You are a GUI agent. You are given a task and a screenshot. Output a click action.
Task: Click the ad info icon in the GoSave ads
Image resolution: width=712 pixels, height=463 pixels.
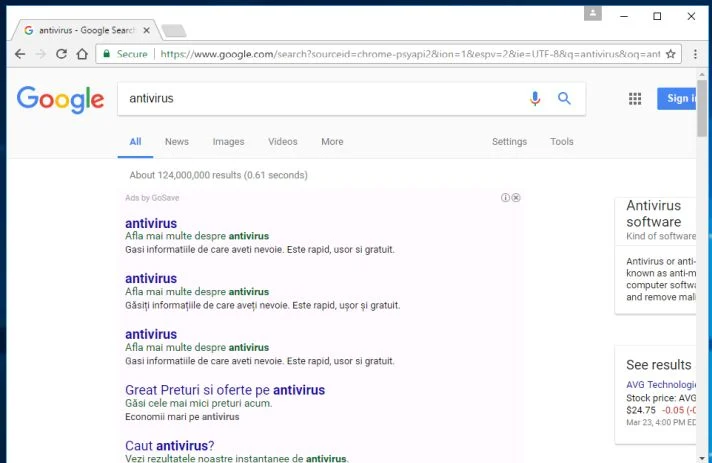pyautogui.click(x=505, y=197)
